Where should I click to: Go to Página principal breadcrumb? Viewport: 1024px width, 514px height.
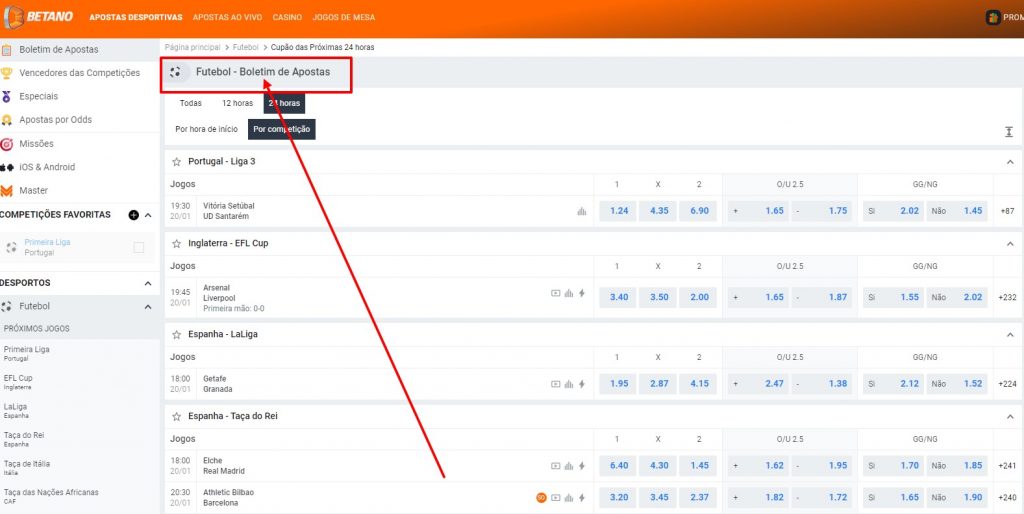[193, 48]
